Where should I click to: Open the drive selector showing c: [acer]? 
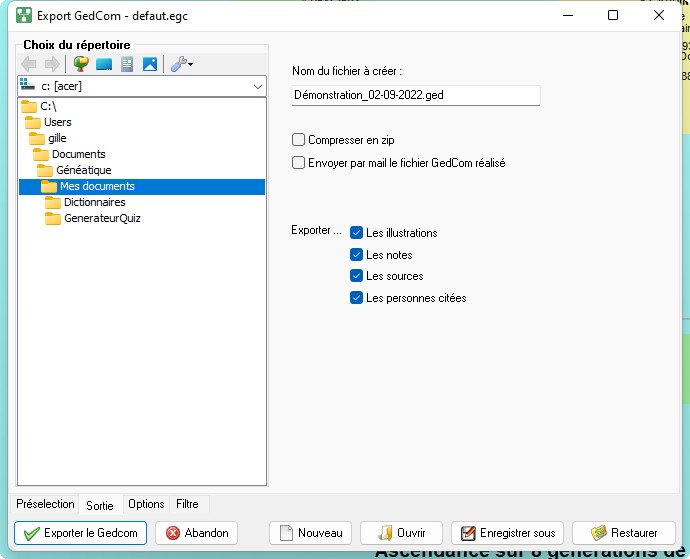pyautogui.click(x=142, y=86)
